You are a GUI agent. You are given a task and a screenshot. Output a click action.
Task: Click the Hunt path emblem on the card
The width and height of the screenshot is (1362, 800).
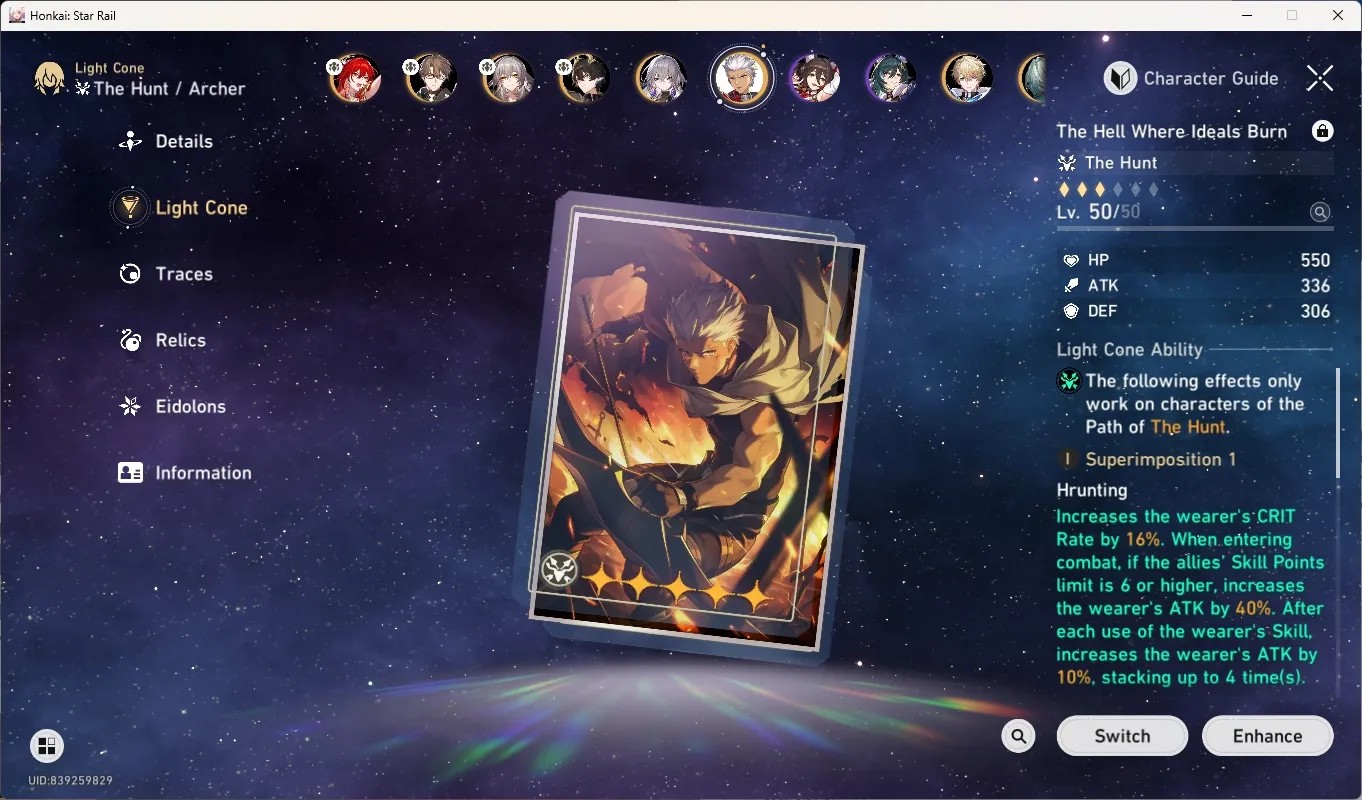click(558, 569)
